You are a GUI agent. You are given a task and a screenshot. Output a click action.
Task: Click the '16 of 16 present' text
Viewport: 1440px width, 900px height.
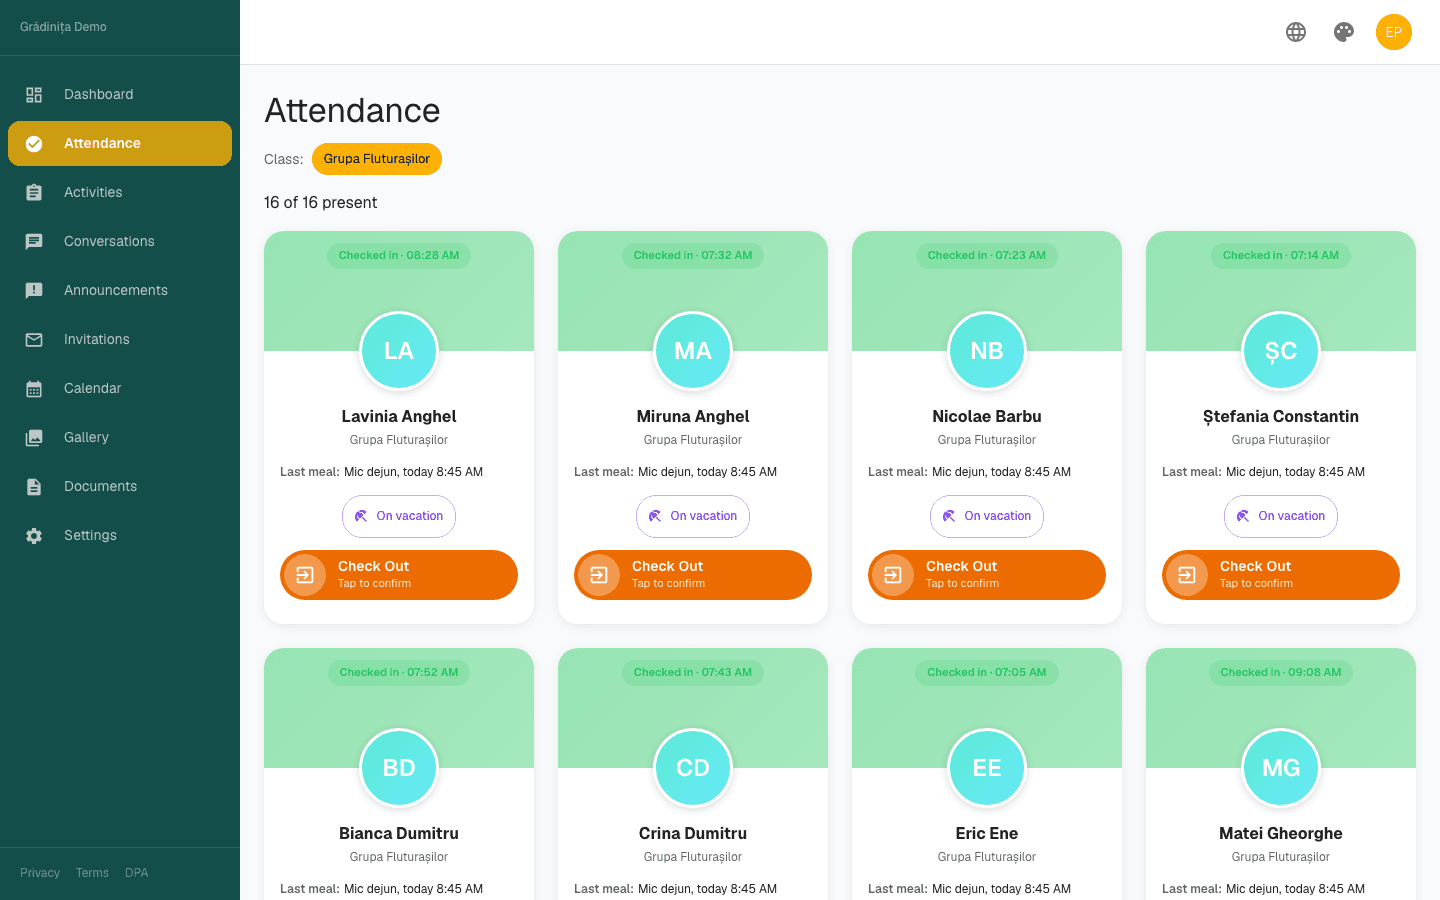[320, 203]
